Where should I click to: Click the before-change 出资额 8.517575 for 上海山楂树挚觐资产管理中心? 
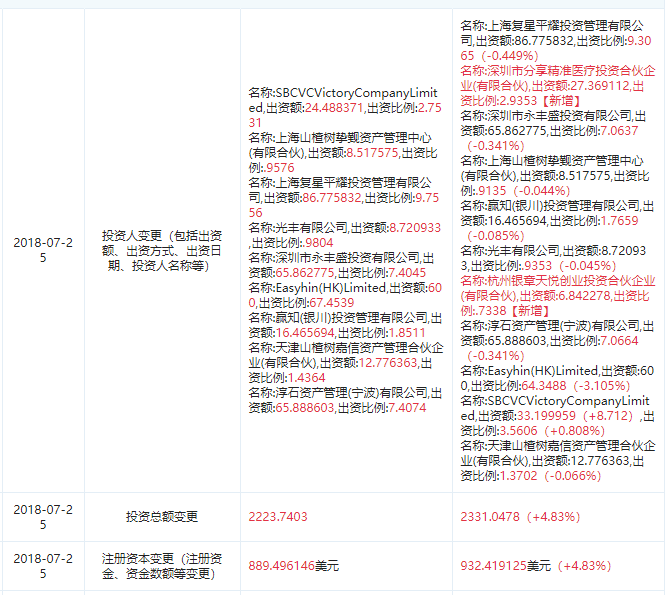click(x=372, y=153)
